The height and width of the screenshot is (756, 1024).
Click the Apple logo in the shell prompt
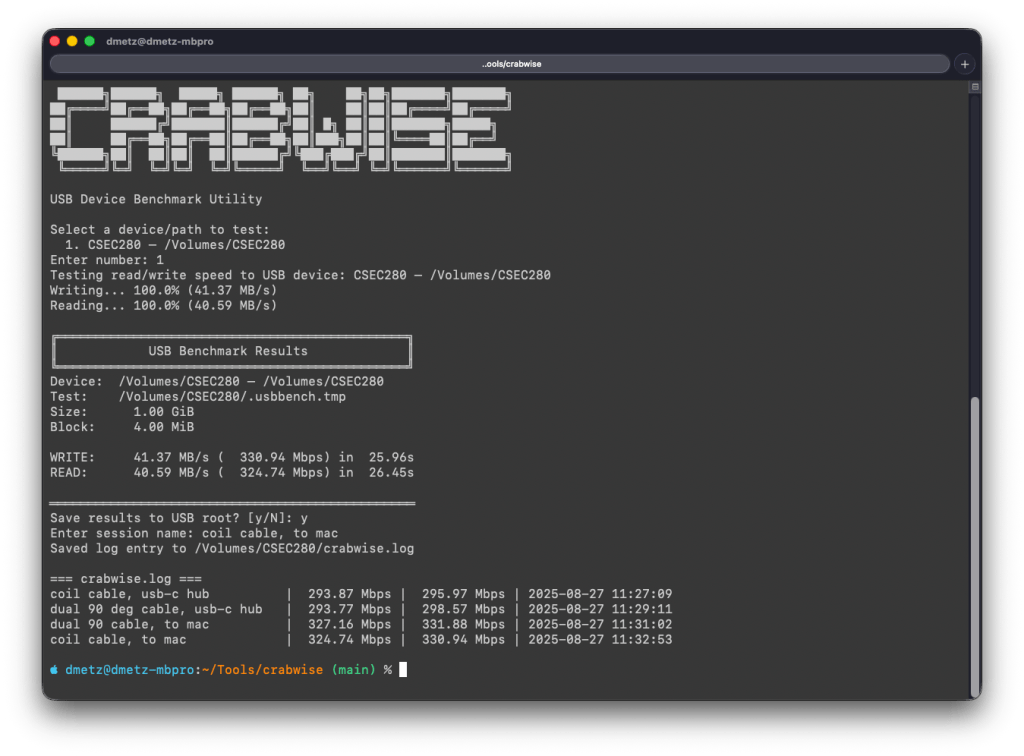click(x=55, y=669)
